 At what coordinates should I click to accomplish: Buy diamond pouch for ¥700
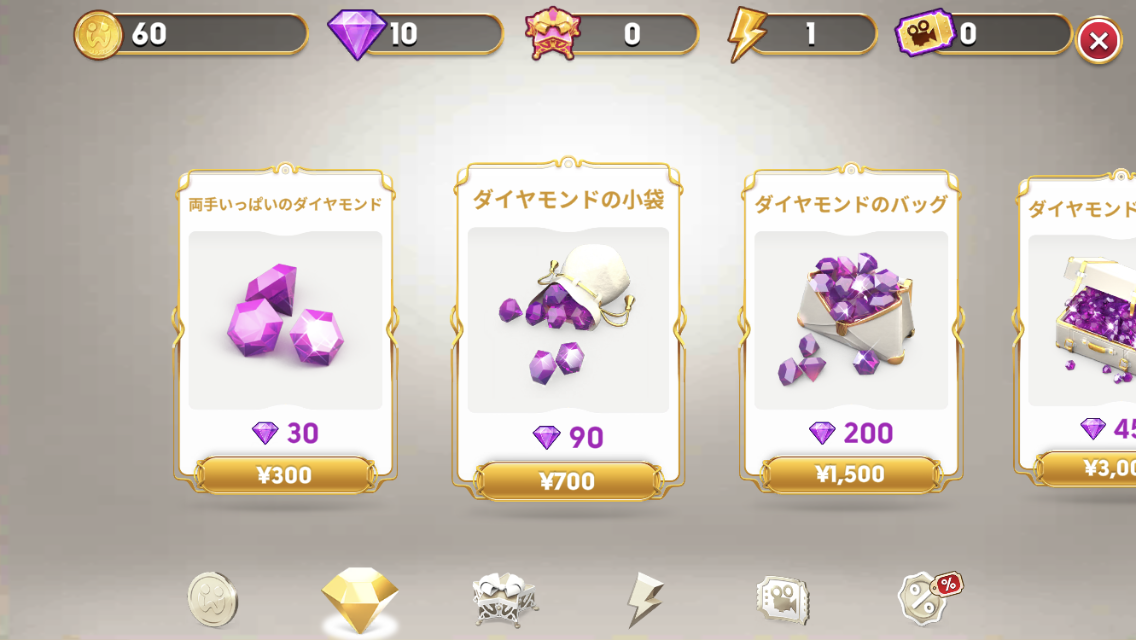[x=568, y=481]
